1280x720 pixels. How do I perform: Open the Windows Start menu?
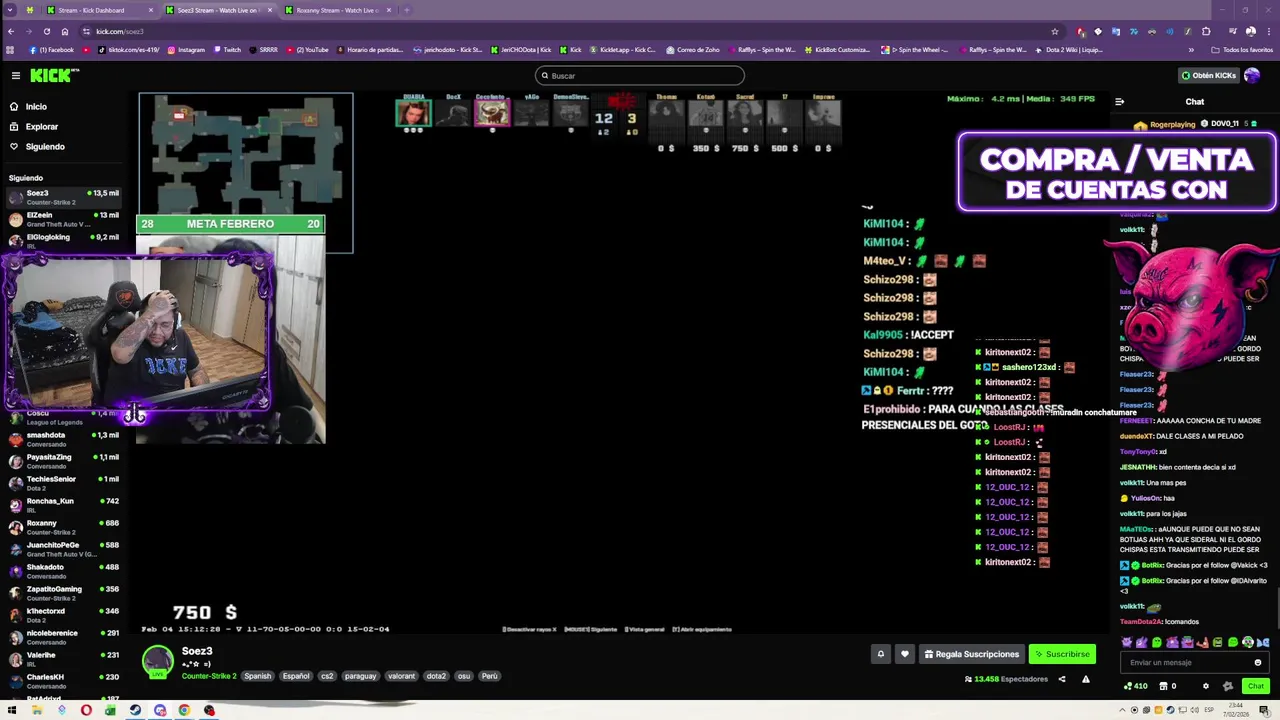pos(12,711)
